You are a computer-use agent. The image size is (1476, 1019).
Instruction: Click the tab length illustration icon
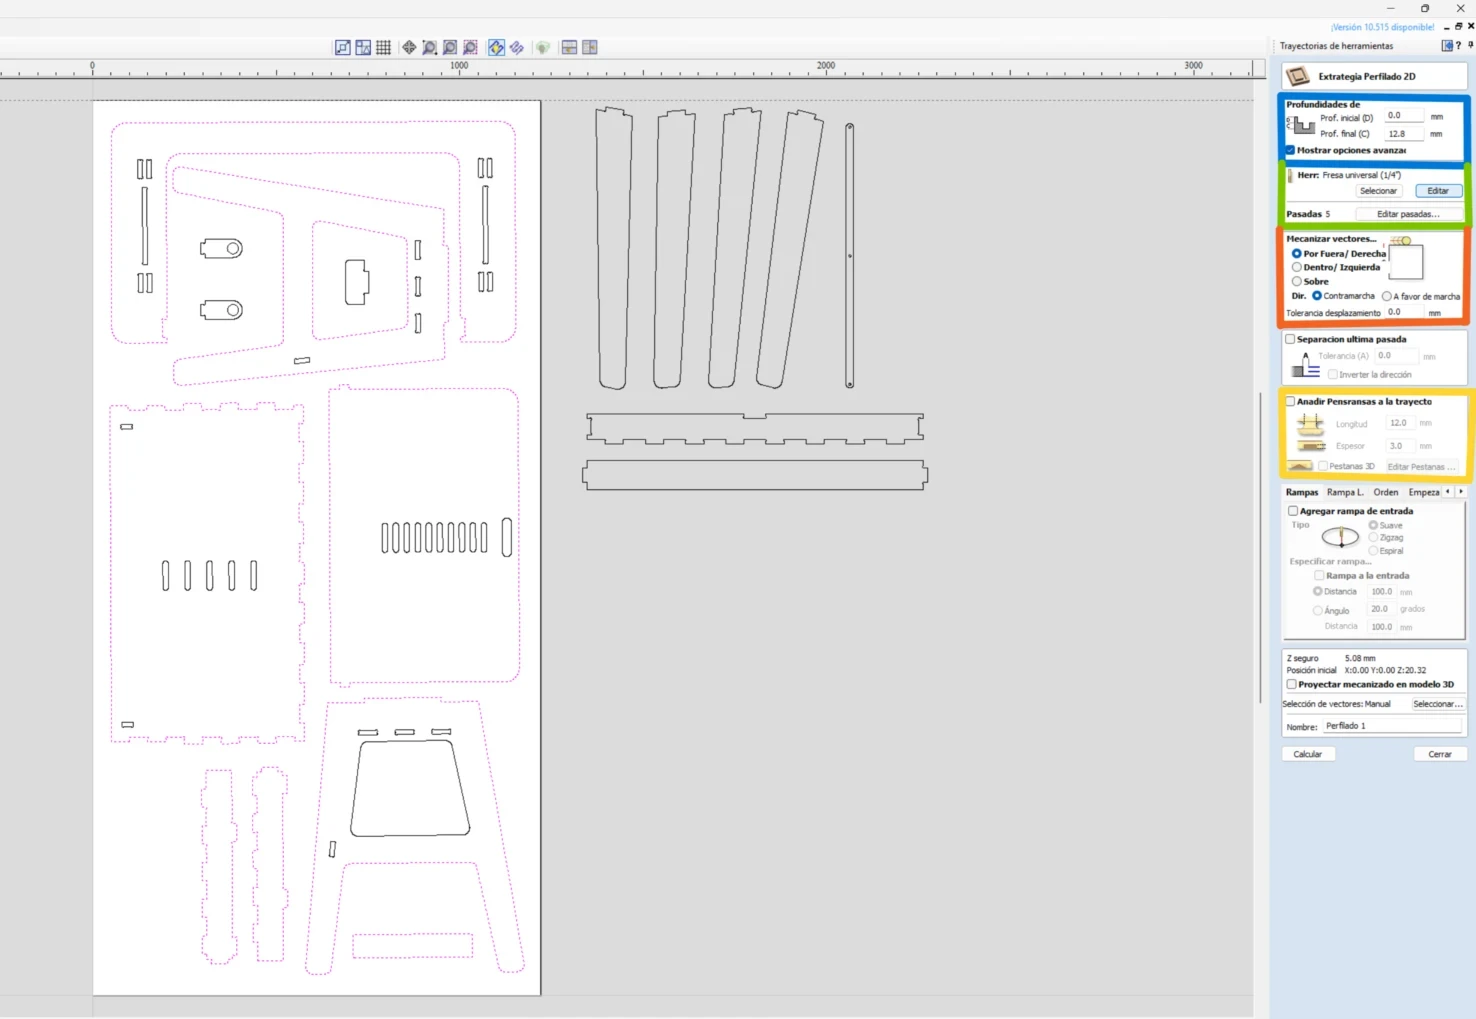coord(1310,424)
